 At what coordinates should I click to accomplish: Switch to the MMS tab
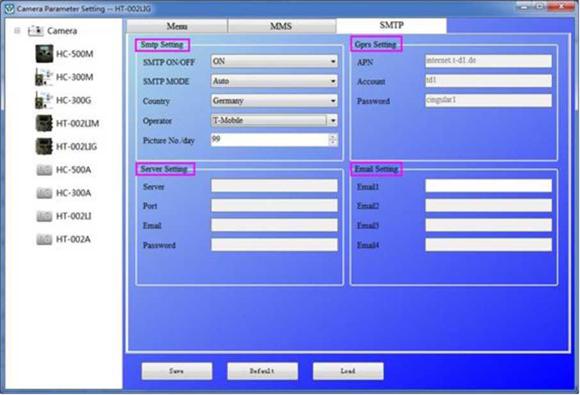point(281,26)
